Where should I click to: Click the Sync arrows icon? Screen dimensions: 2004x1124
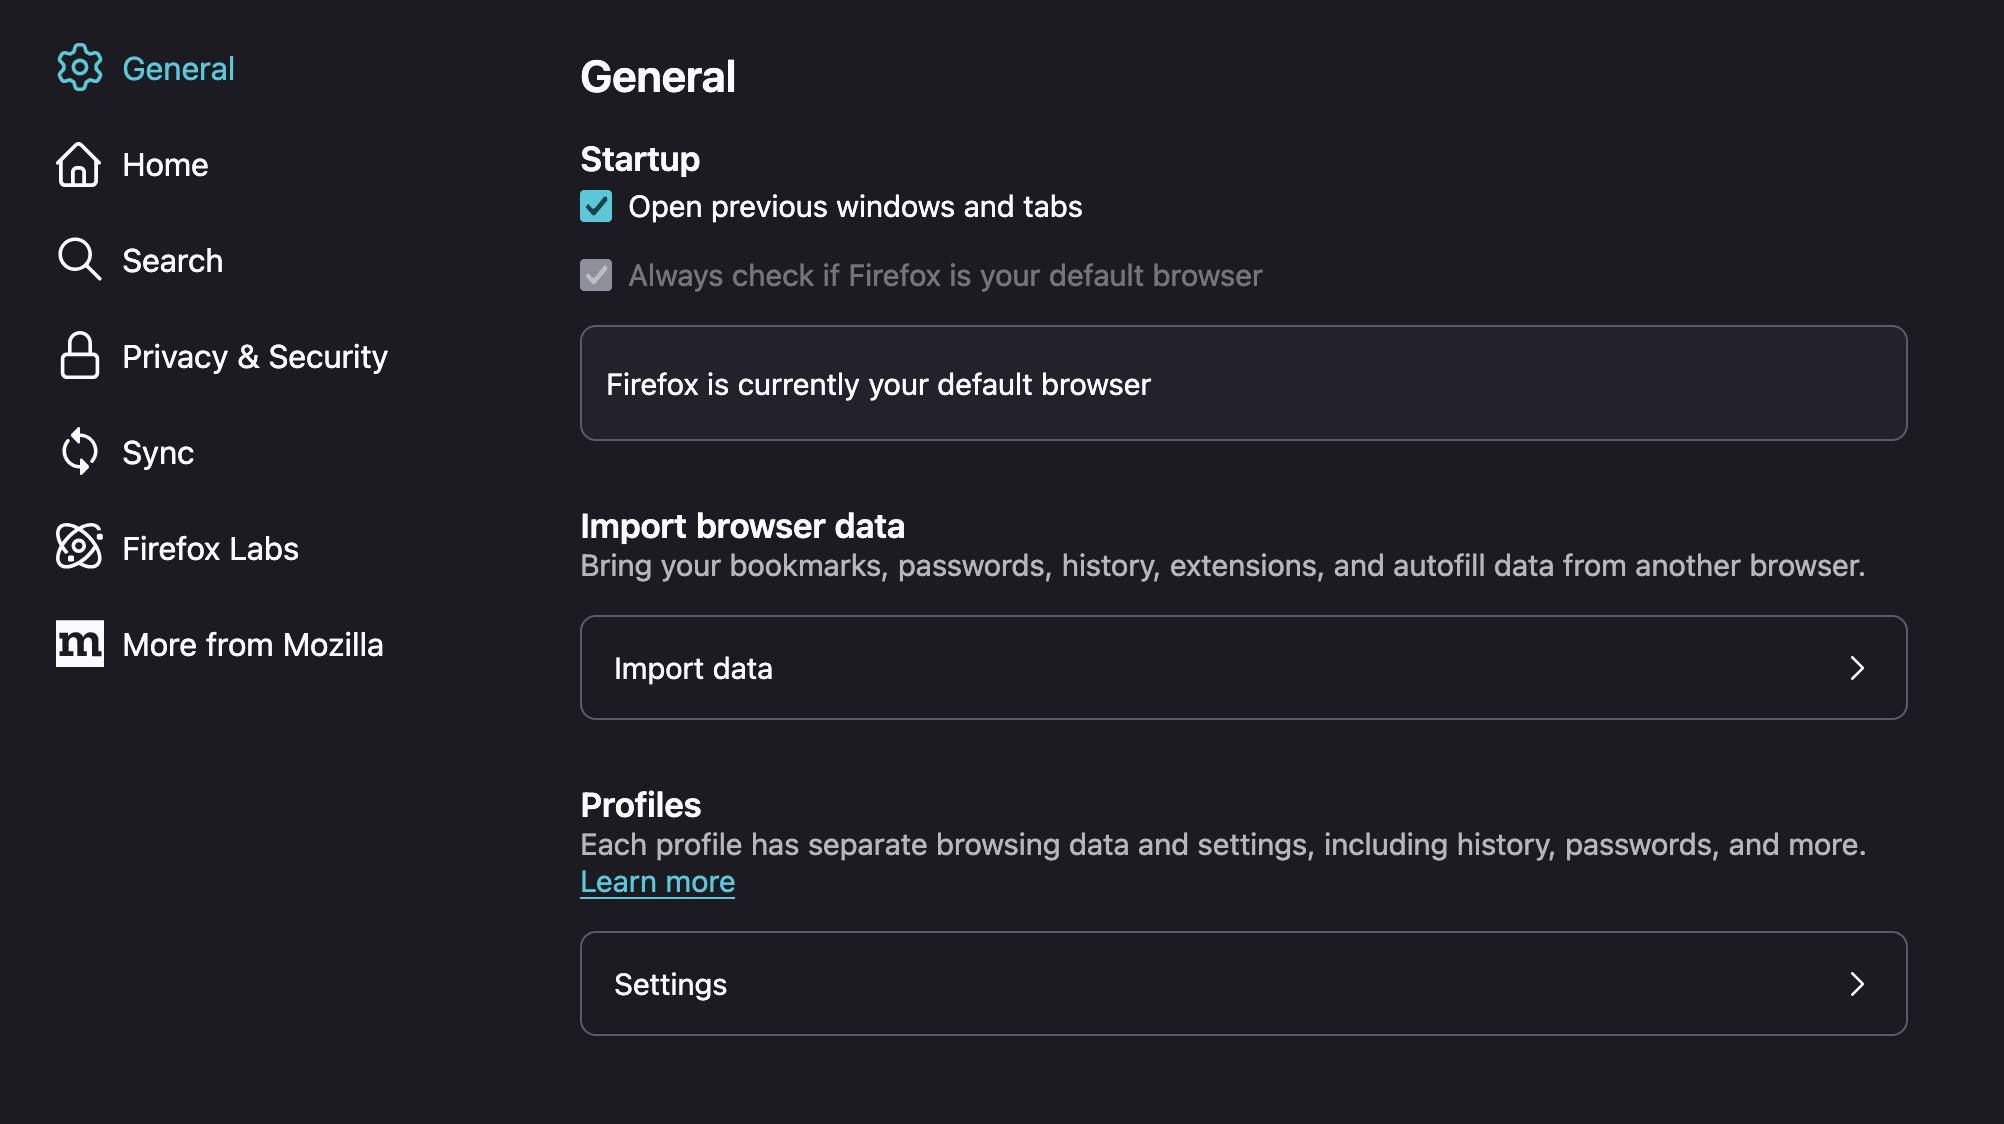pyautogui.click(x=79, y=452)
